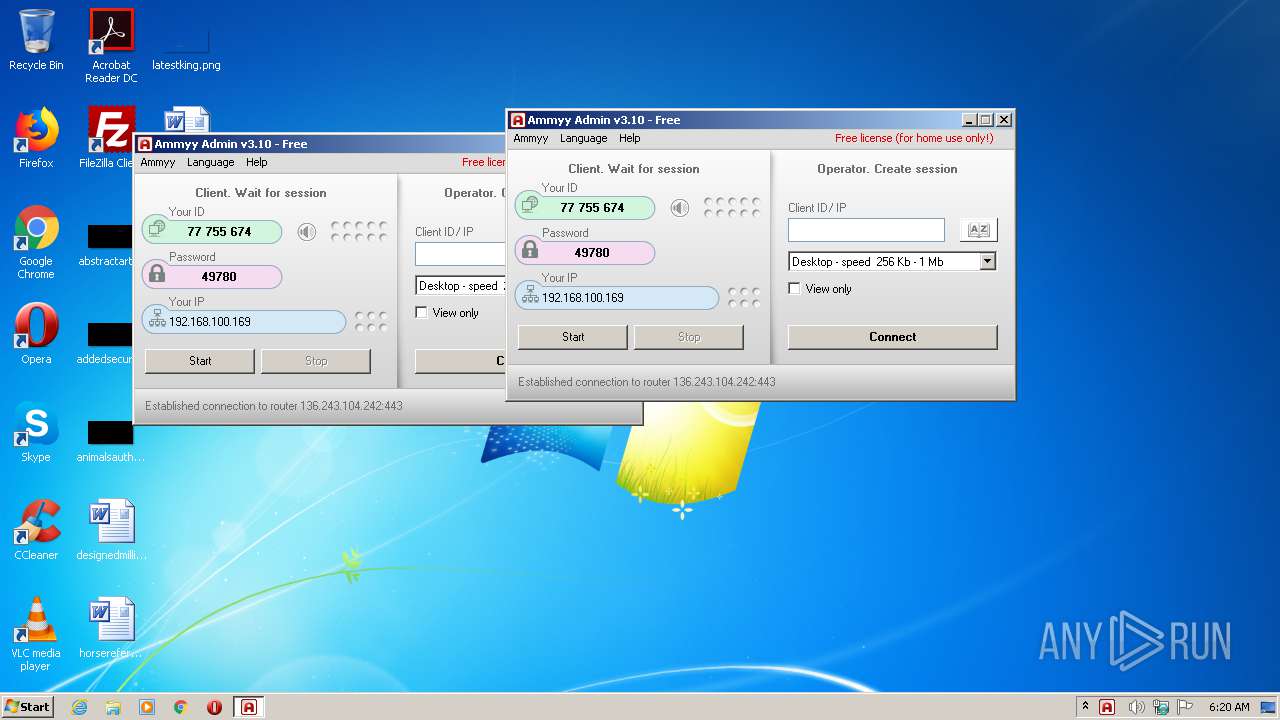Click Your ID 77 755 674 in back window
The image size is (1280, 720).
pos(219,232)
